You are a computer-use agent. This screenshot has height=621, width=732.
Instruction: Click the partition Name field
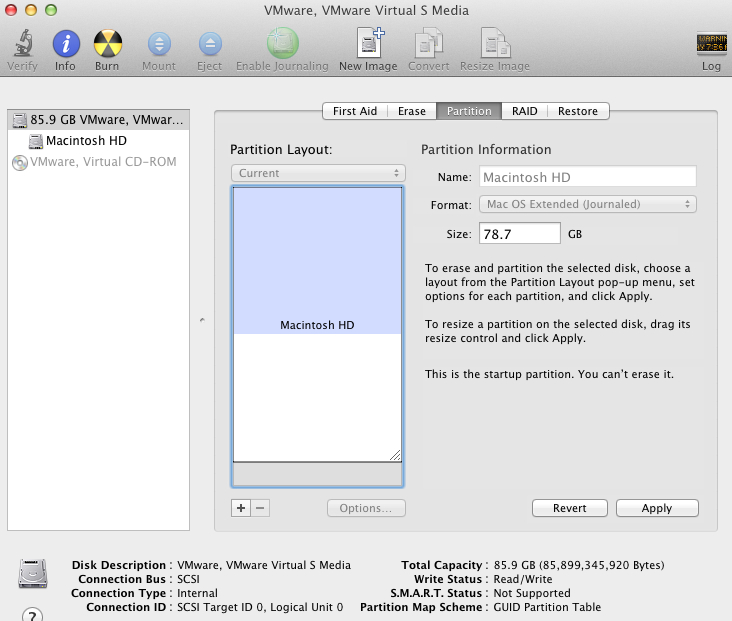588,177
